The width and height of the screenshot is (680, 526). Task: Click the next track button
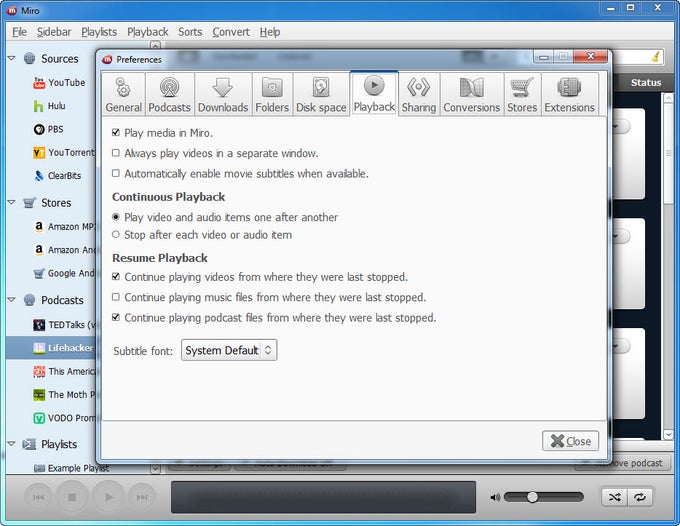142,497
